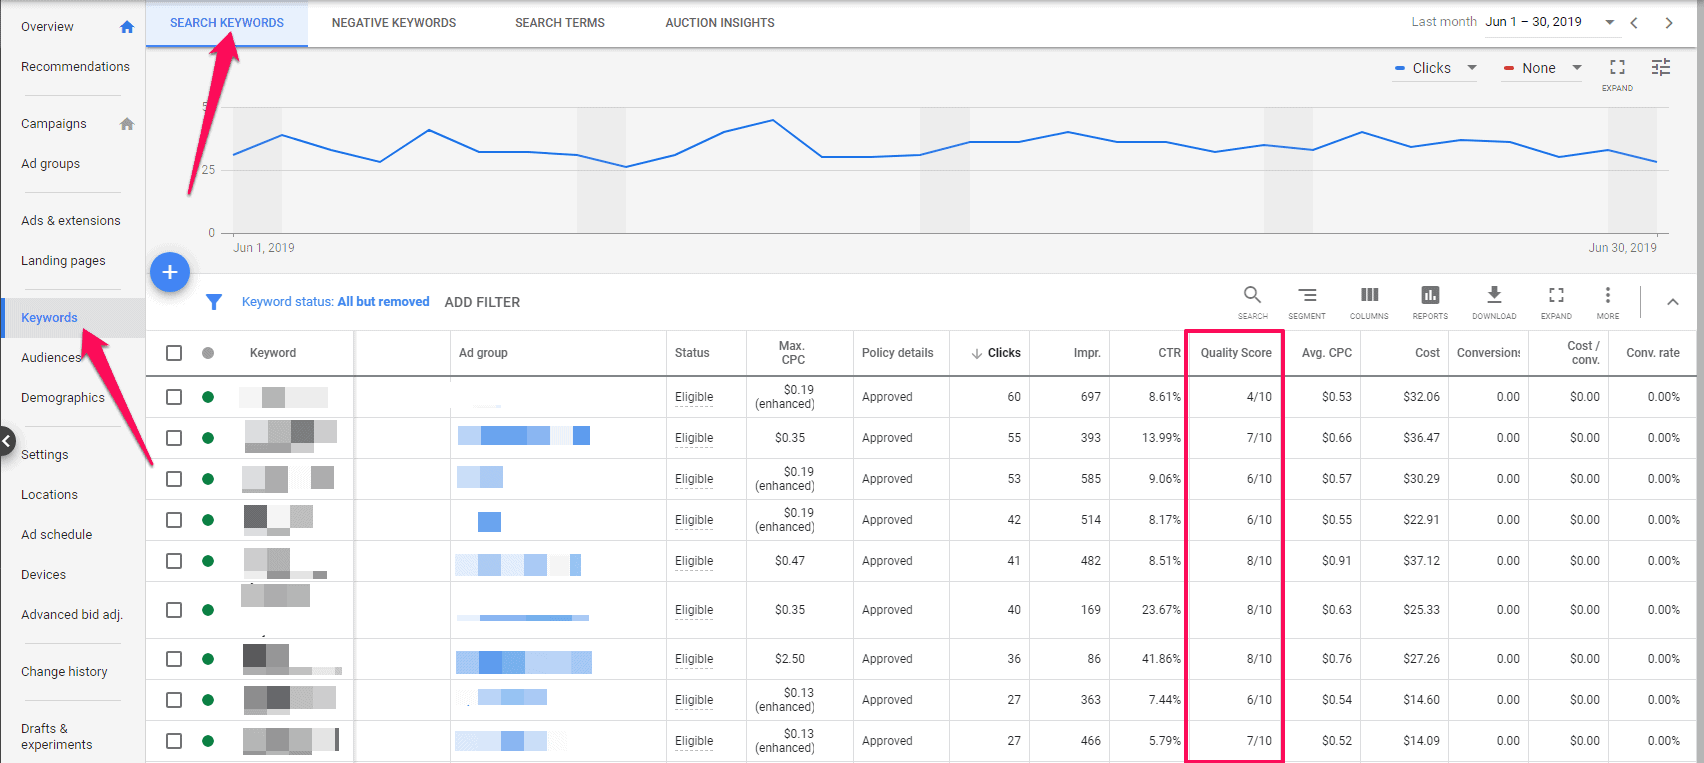
Task: Check the row with 55 clicks
Action: pos(174,438)
